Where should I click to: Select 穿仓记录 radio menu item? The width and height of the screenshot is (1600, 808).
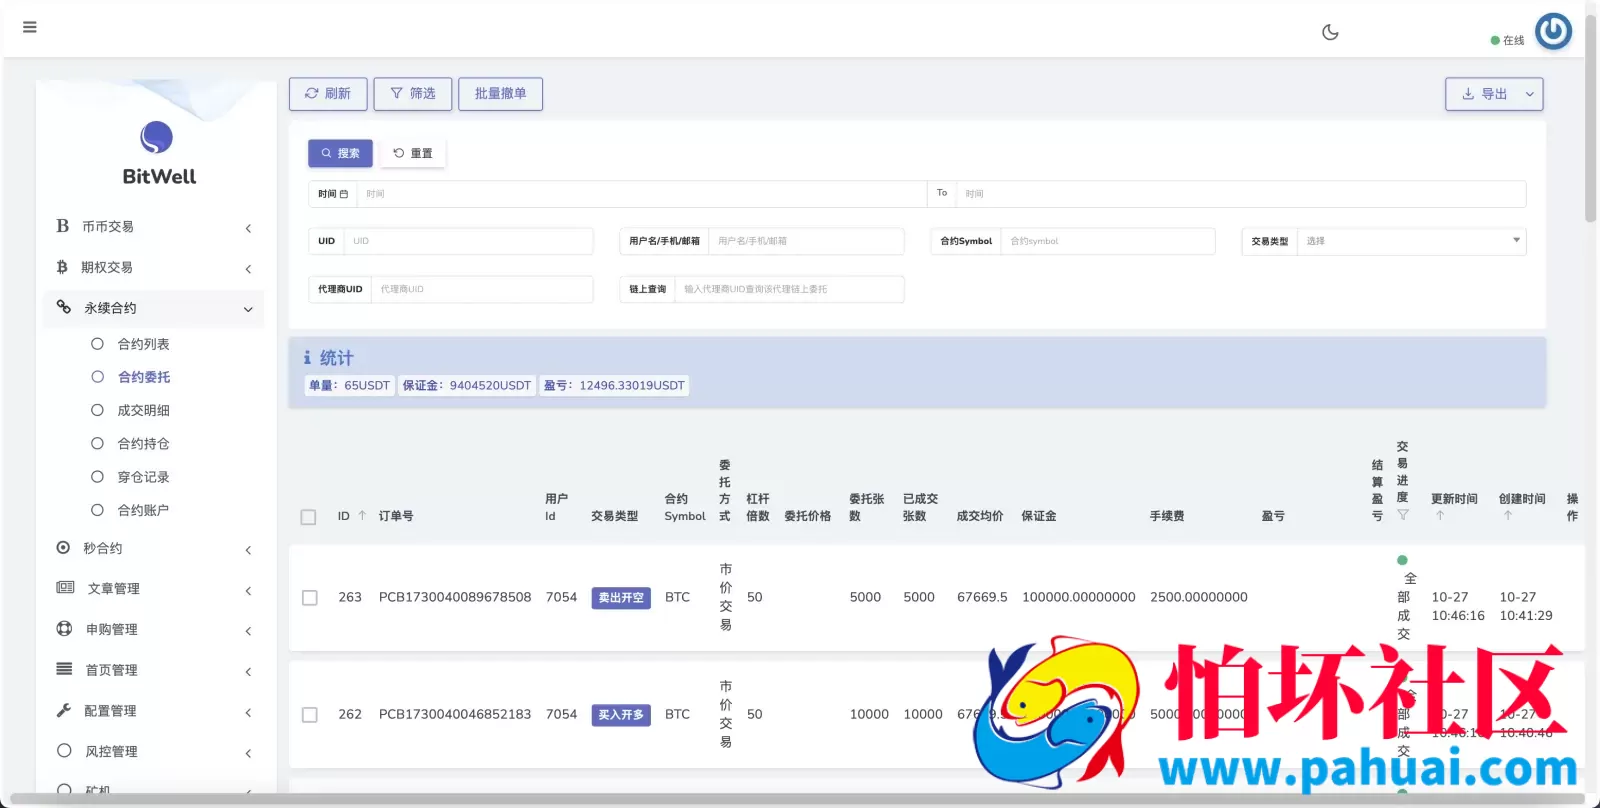pyautogui.click(x=97, y=477)
